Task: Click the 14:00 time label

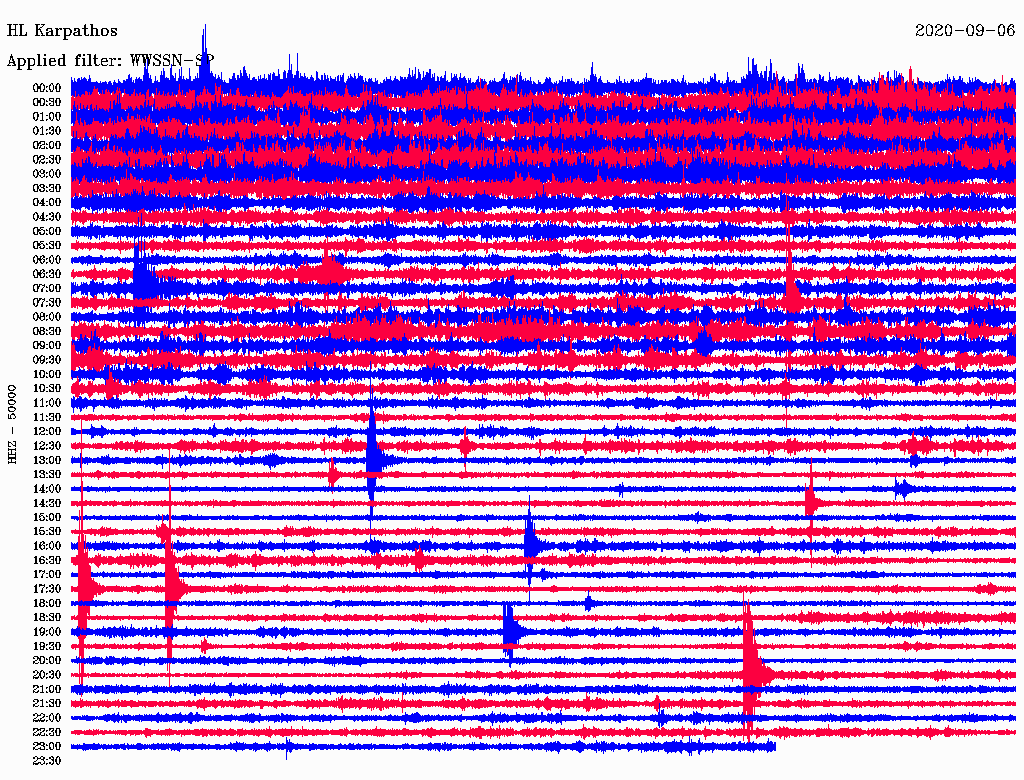Action: (47, 489)
